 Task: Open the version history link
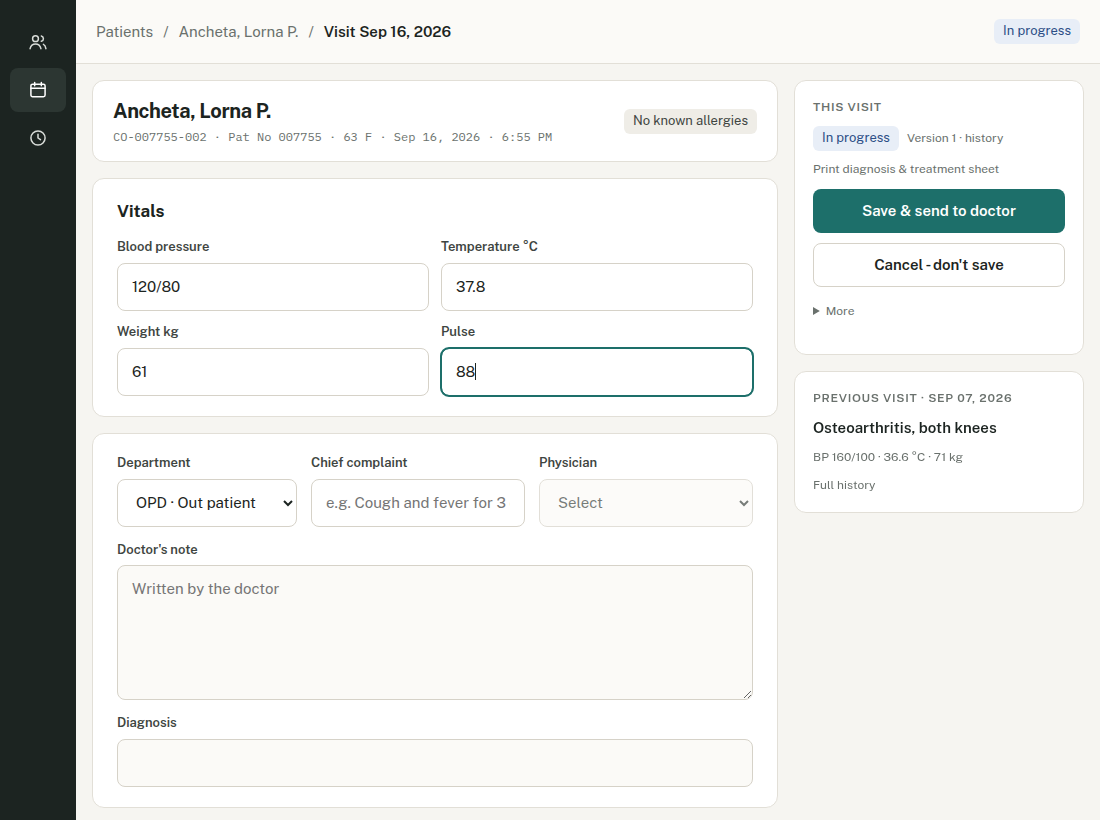pyautogui.click(x=984, y=138)
